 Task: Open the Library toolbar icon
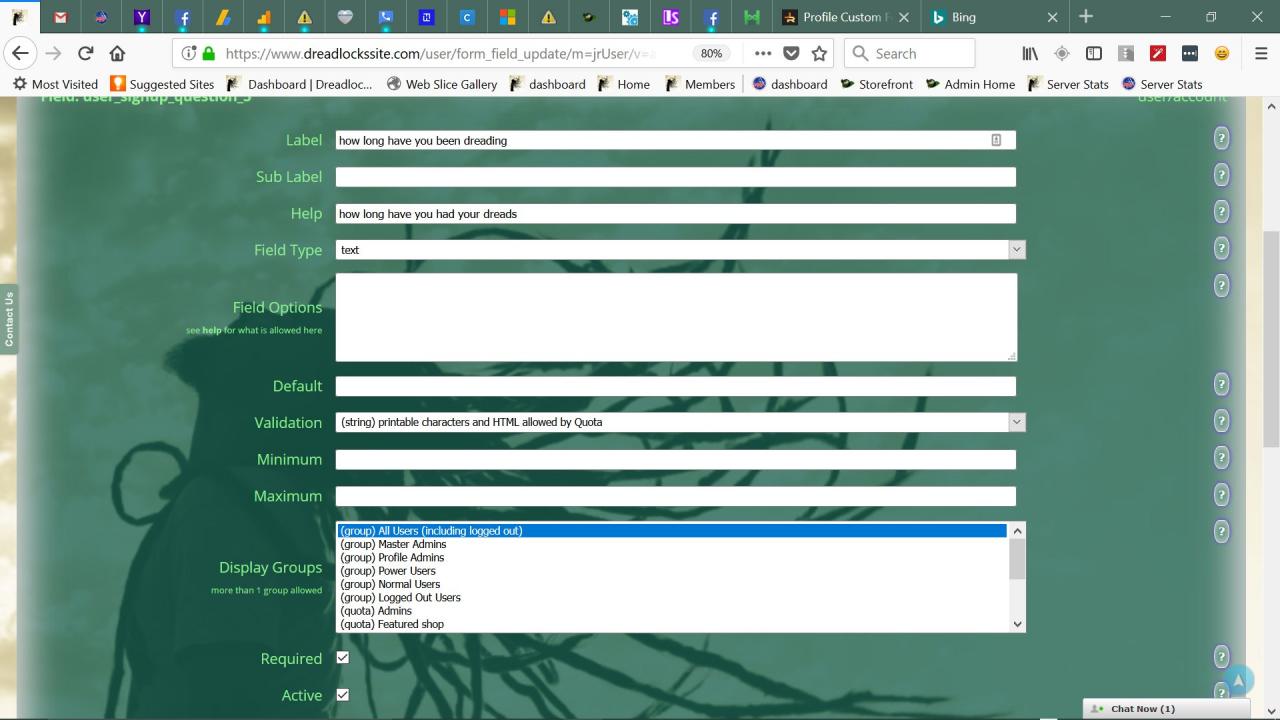pyautogui.click(x=1030, y=54)
